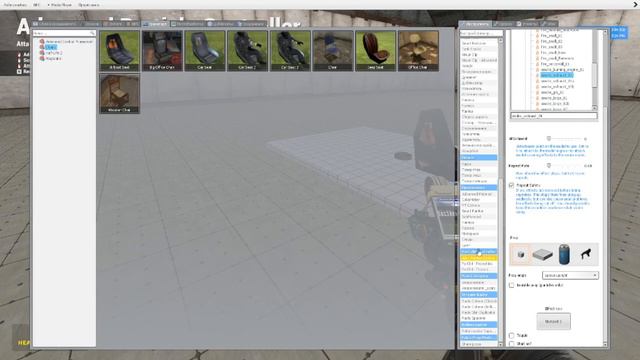640x360 pixels.
Task: Enable the Toggle checkbox
Action: [x=511, y=336]
